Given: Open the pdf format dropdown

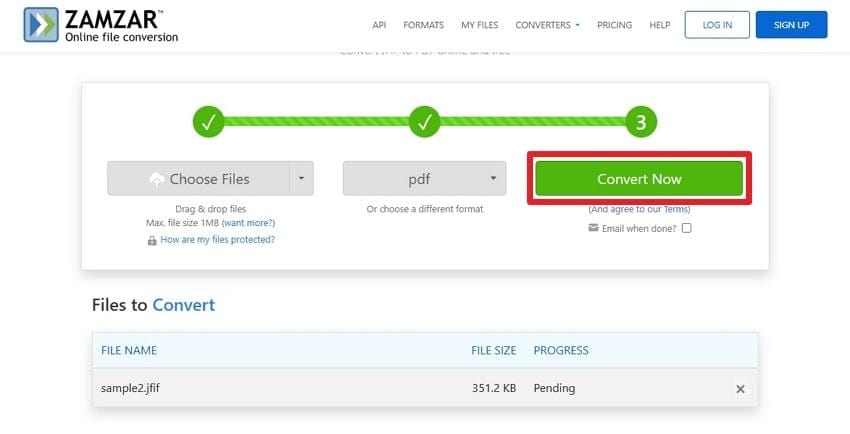Looking at the screenshot, I should point(424,178).
